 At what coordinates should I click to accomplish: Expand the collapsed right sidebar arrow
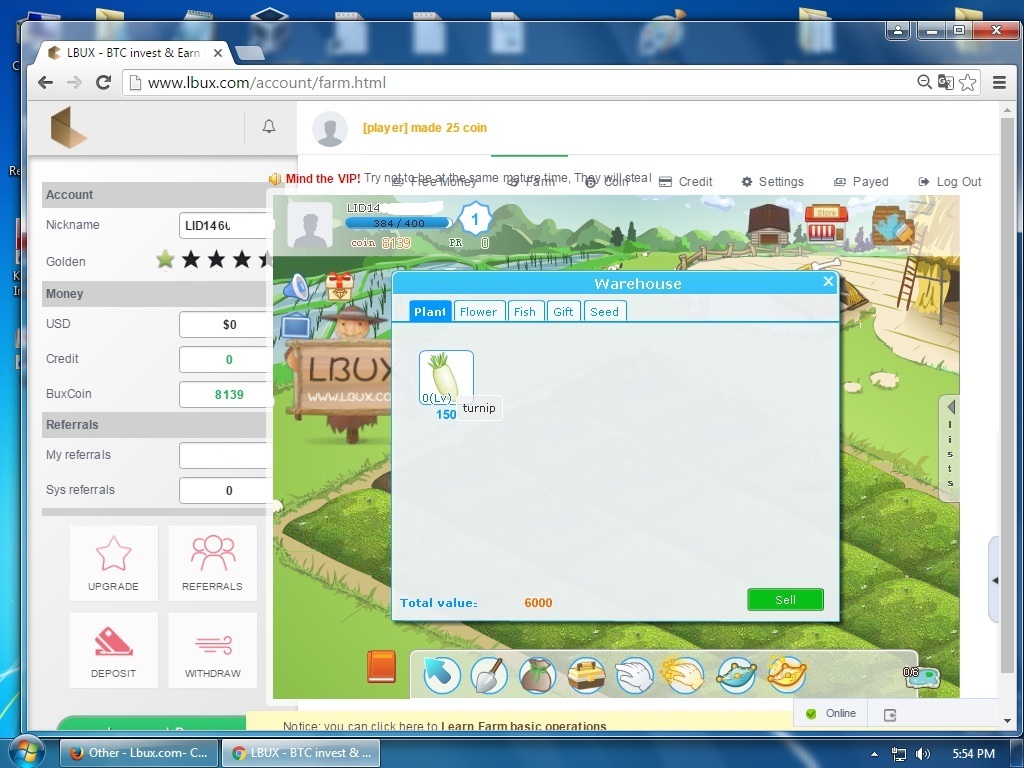click(995, 580)
